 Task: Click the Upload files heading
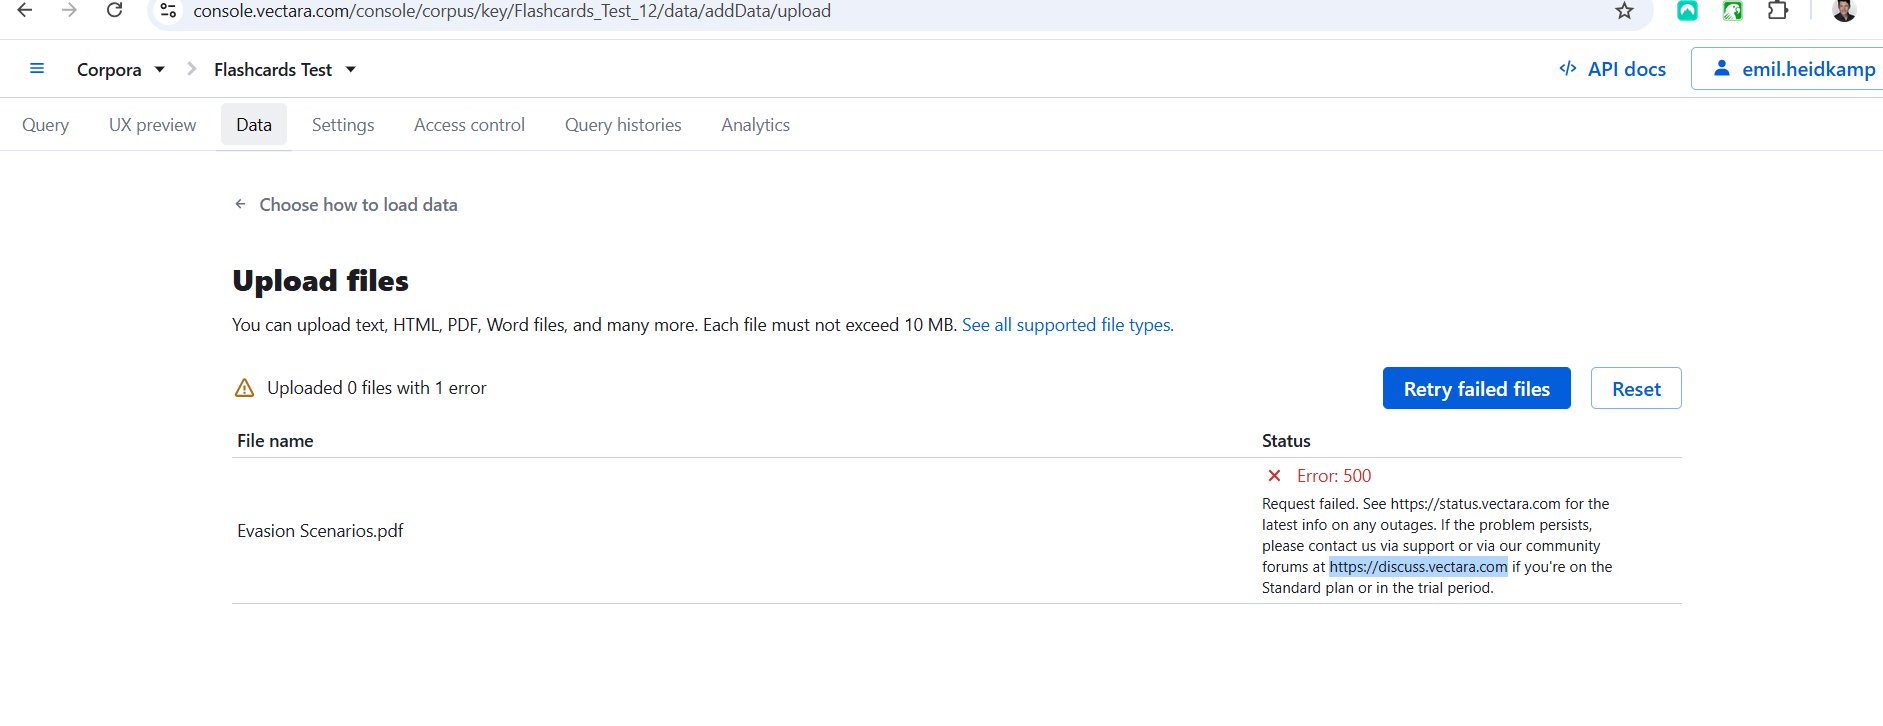point(320,281)
